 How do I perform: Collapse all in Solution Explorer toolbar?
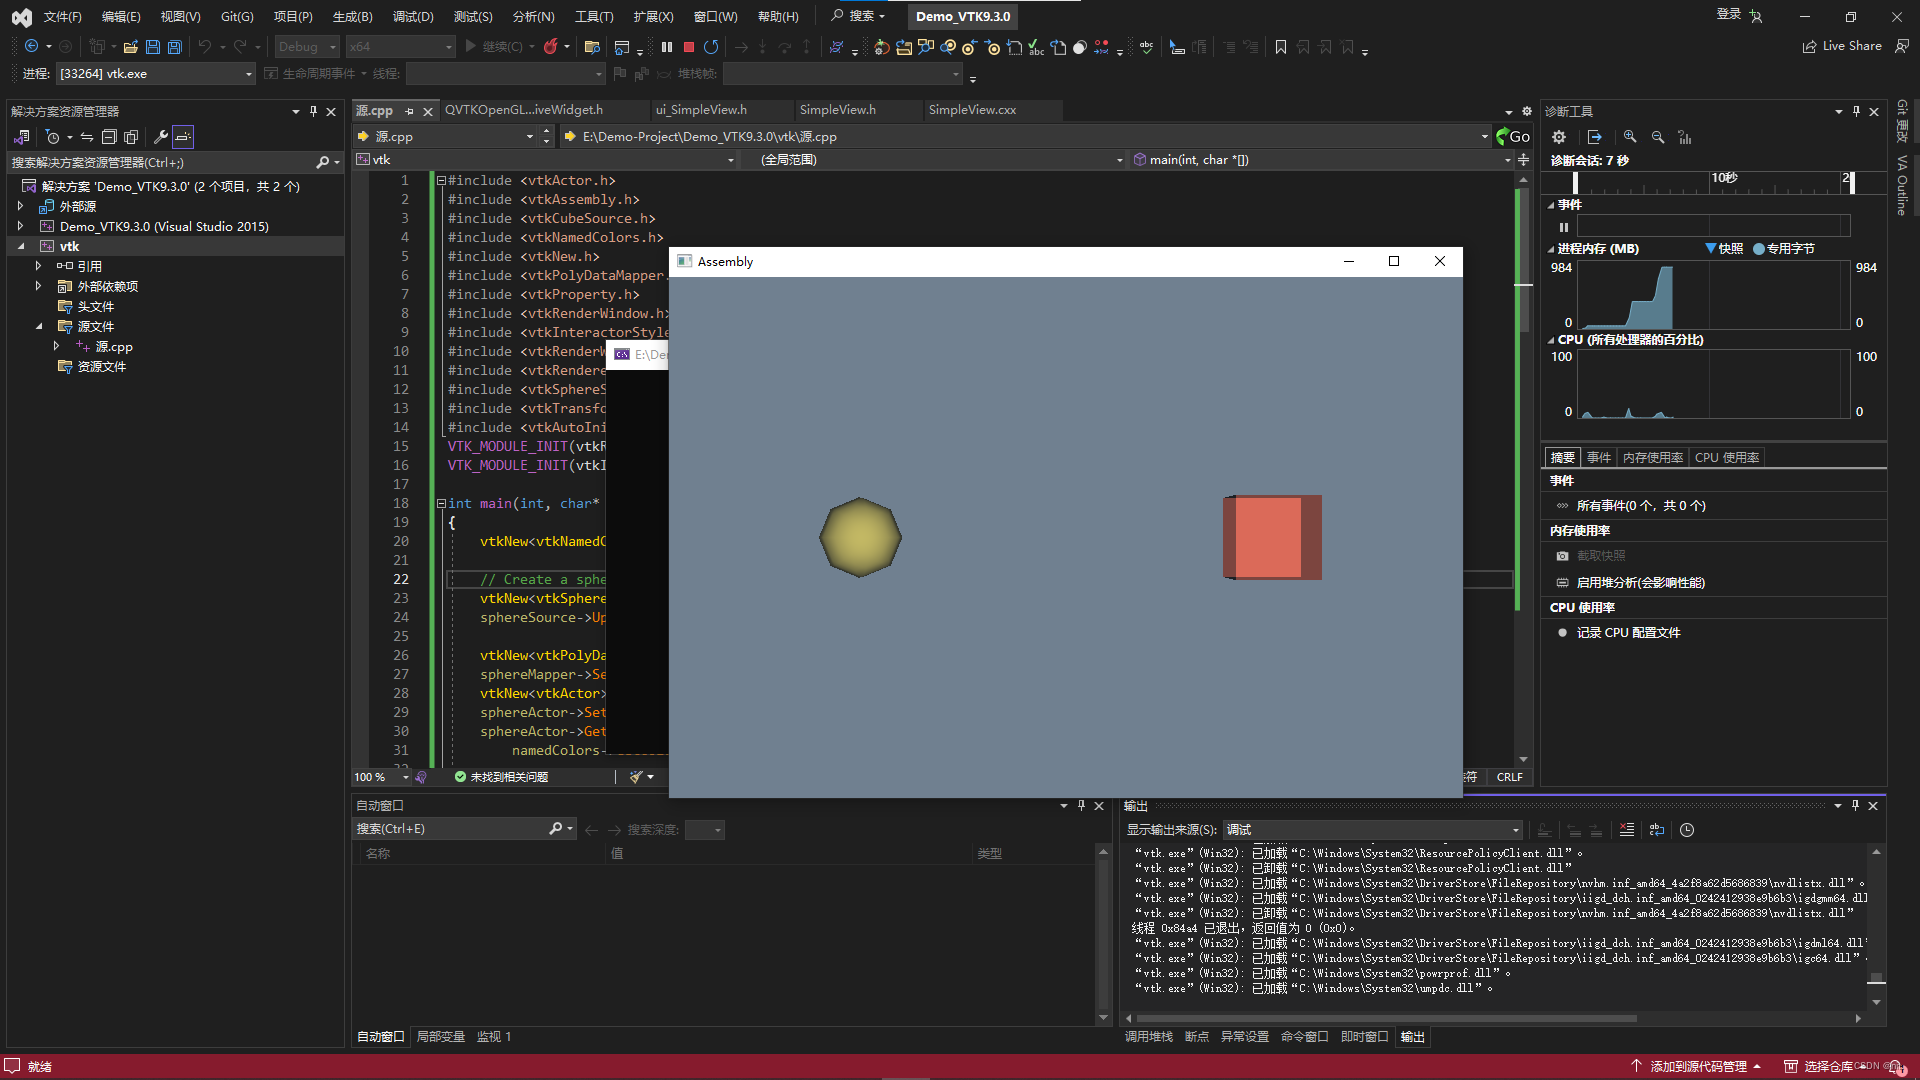tap(109, 137)
